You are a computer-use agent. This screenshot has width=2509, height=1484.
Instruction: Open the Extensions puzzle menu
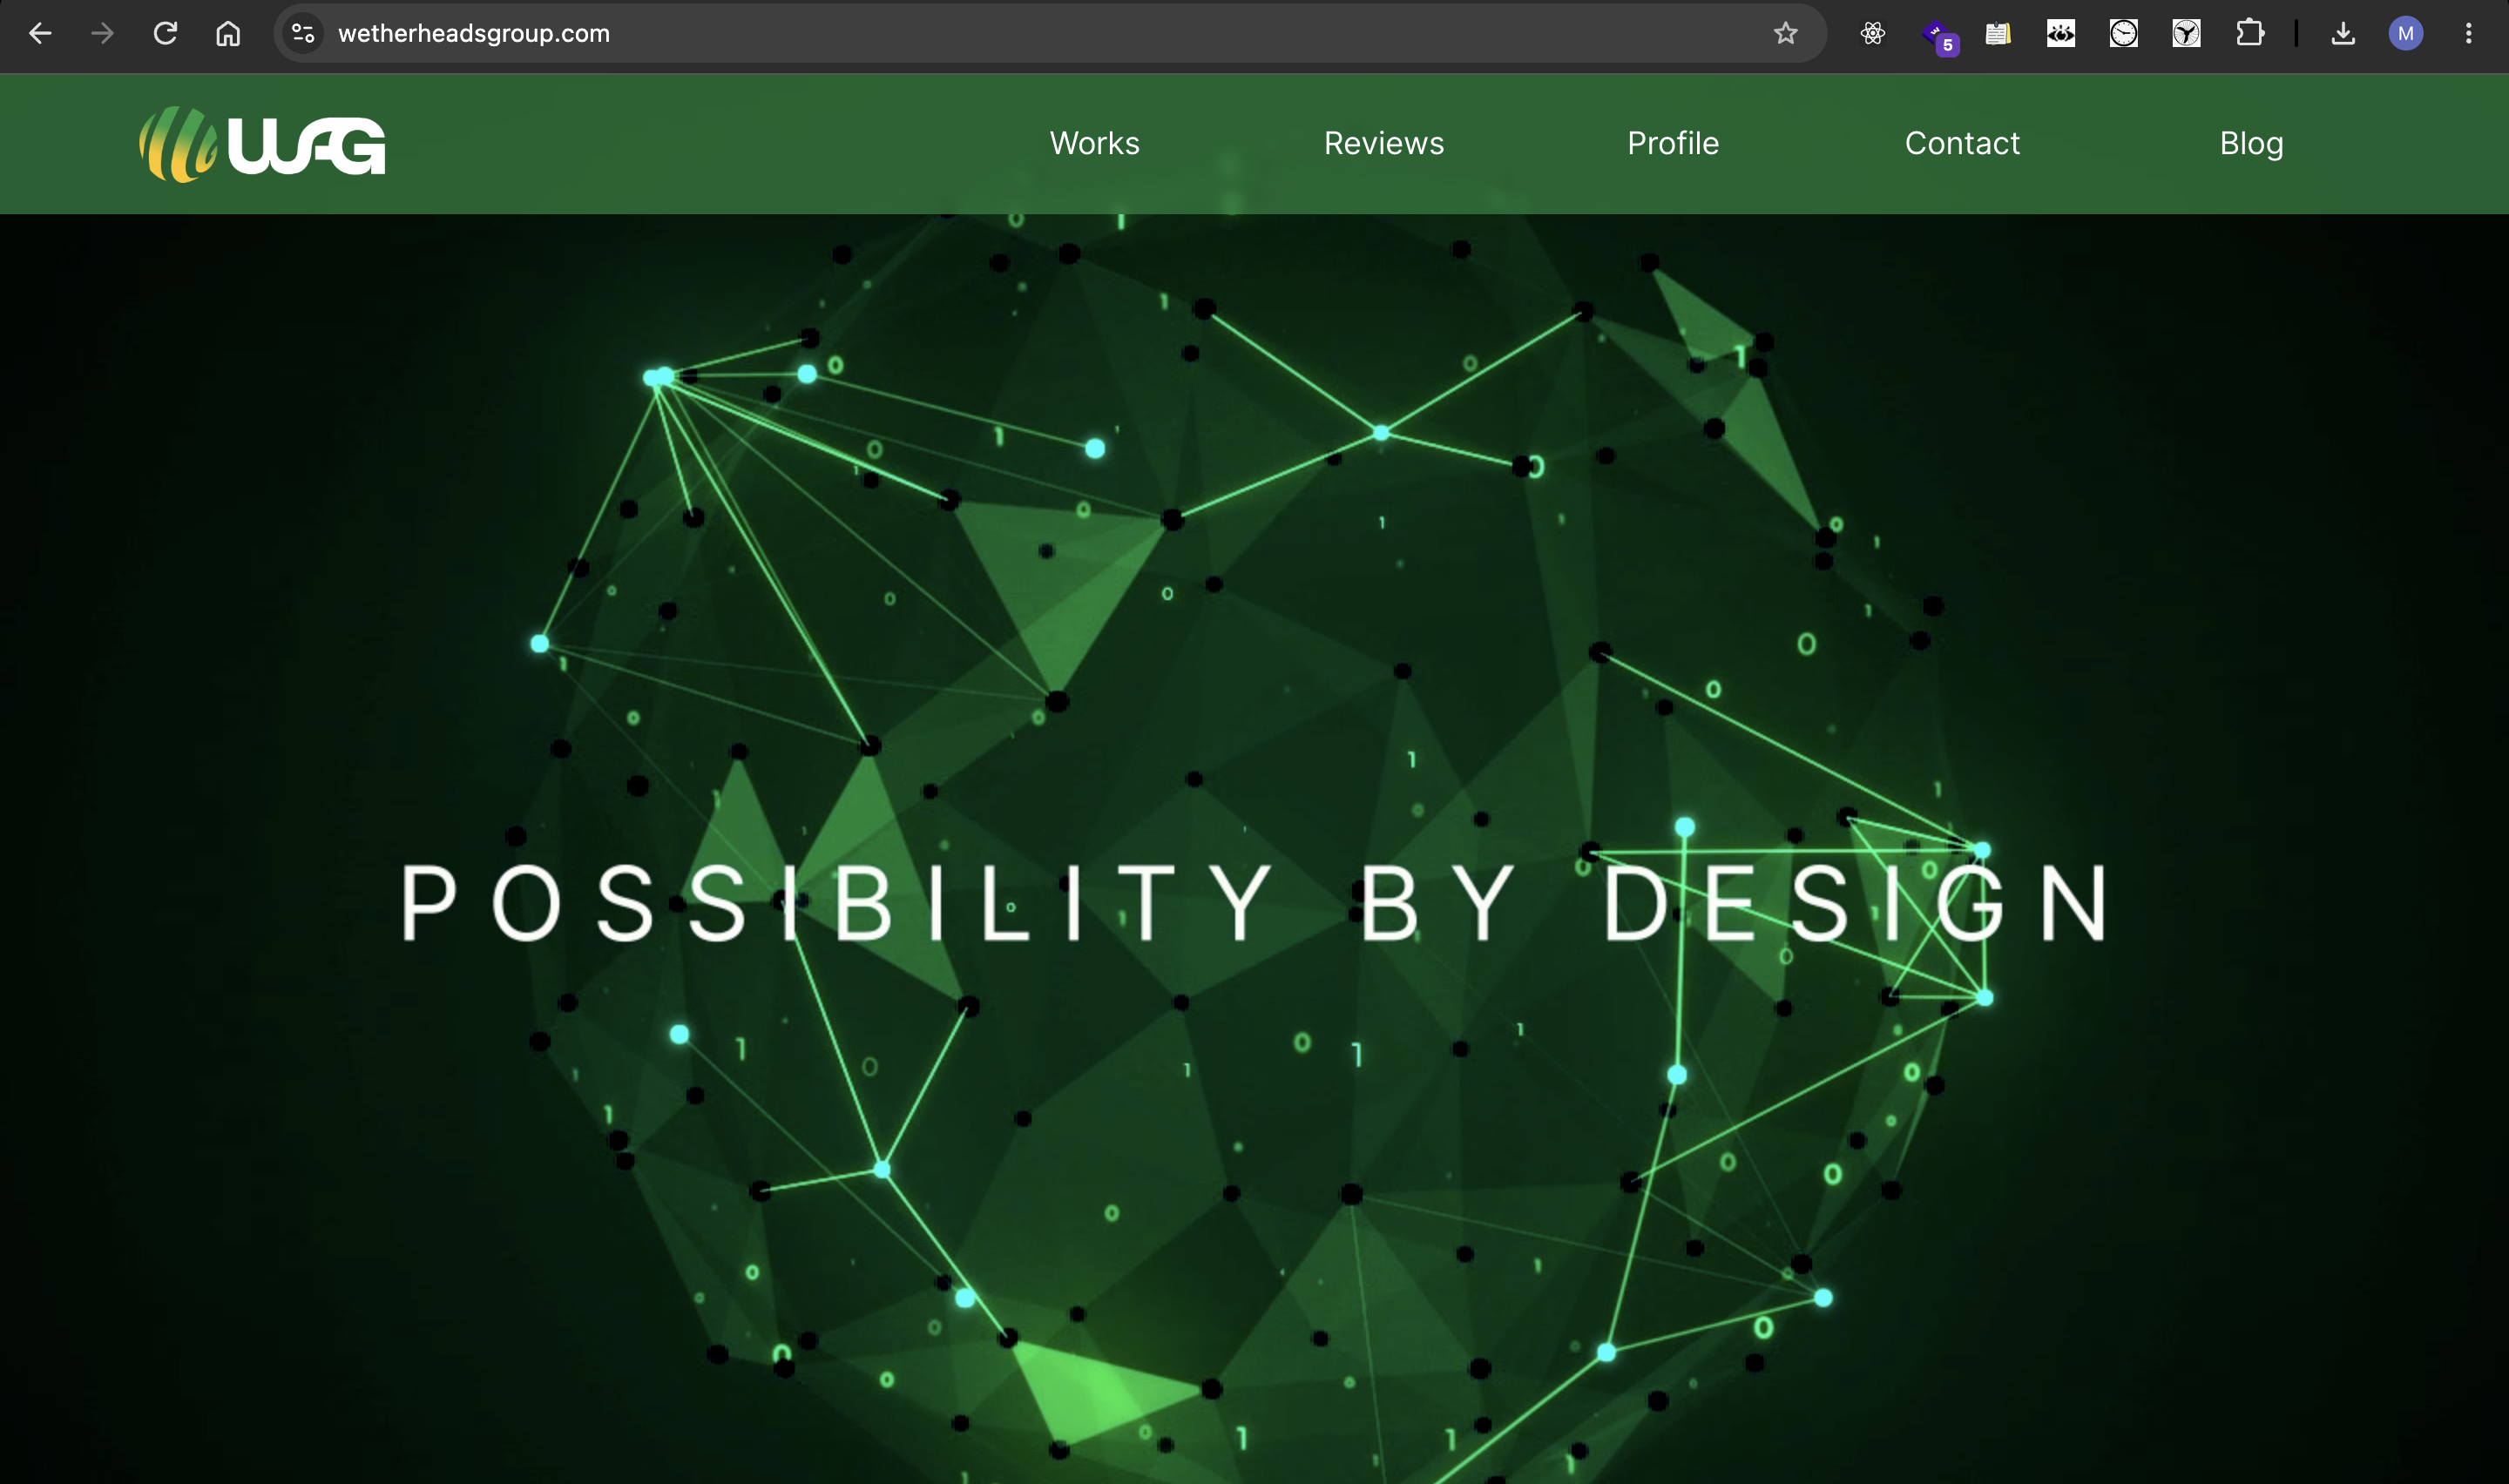(2250, 33)
